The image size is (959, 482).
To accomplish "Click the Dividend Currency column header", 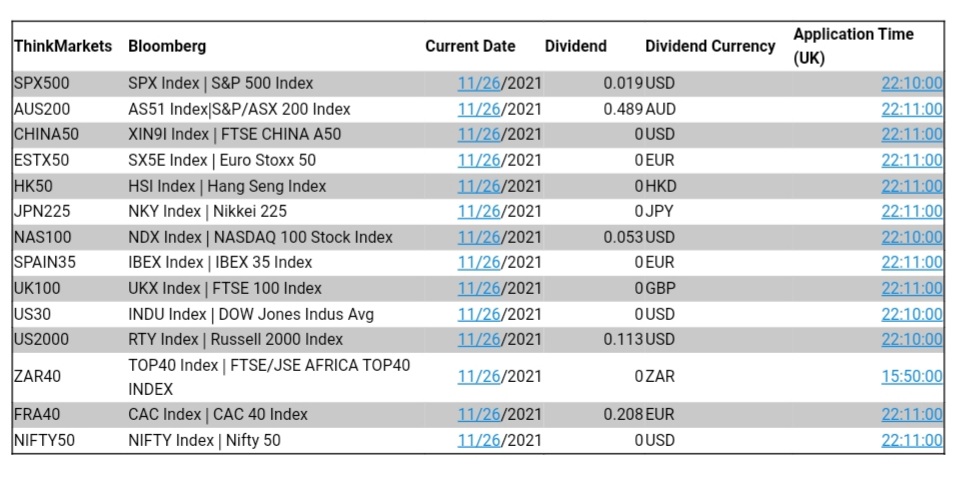I will click(x=709, y=46).
